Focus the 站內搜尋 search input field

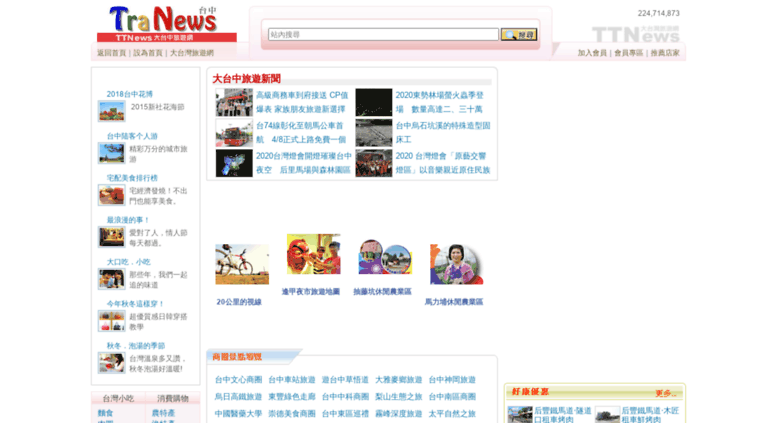pos(383,34)
